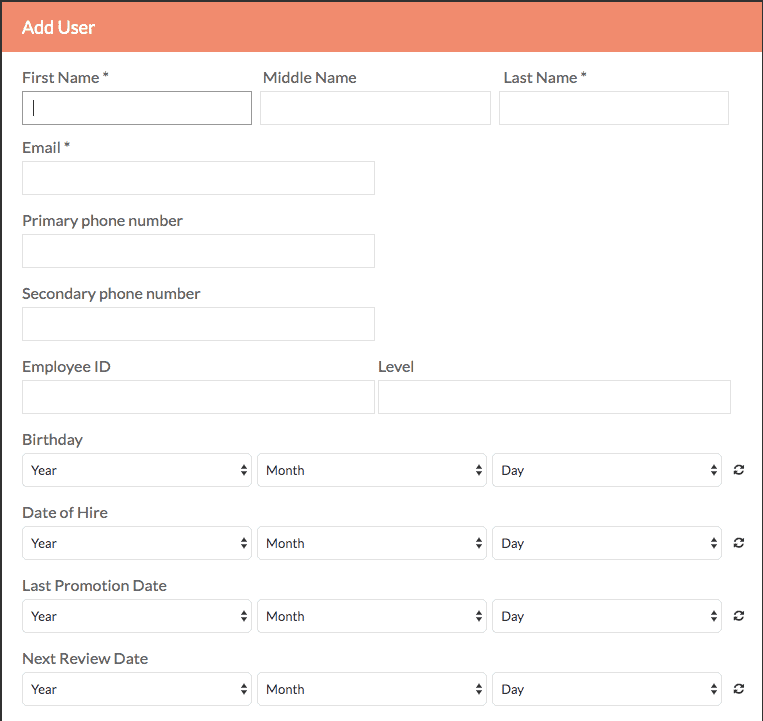Viewport: 763px width, 721px height.
Task: Open the Birthday Month dropdown
Action: tap(372, 470)
